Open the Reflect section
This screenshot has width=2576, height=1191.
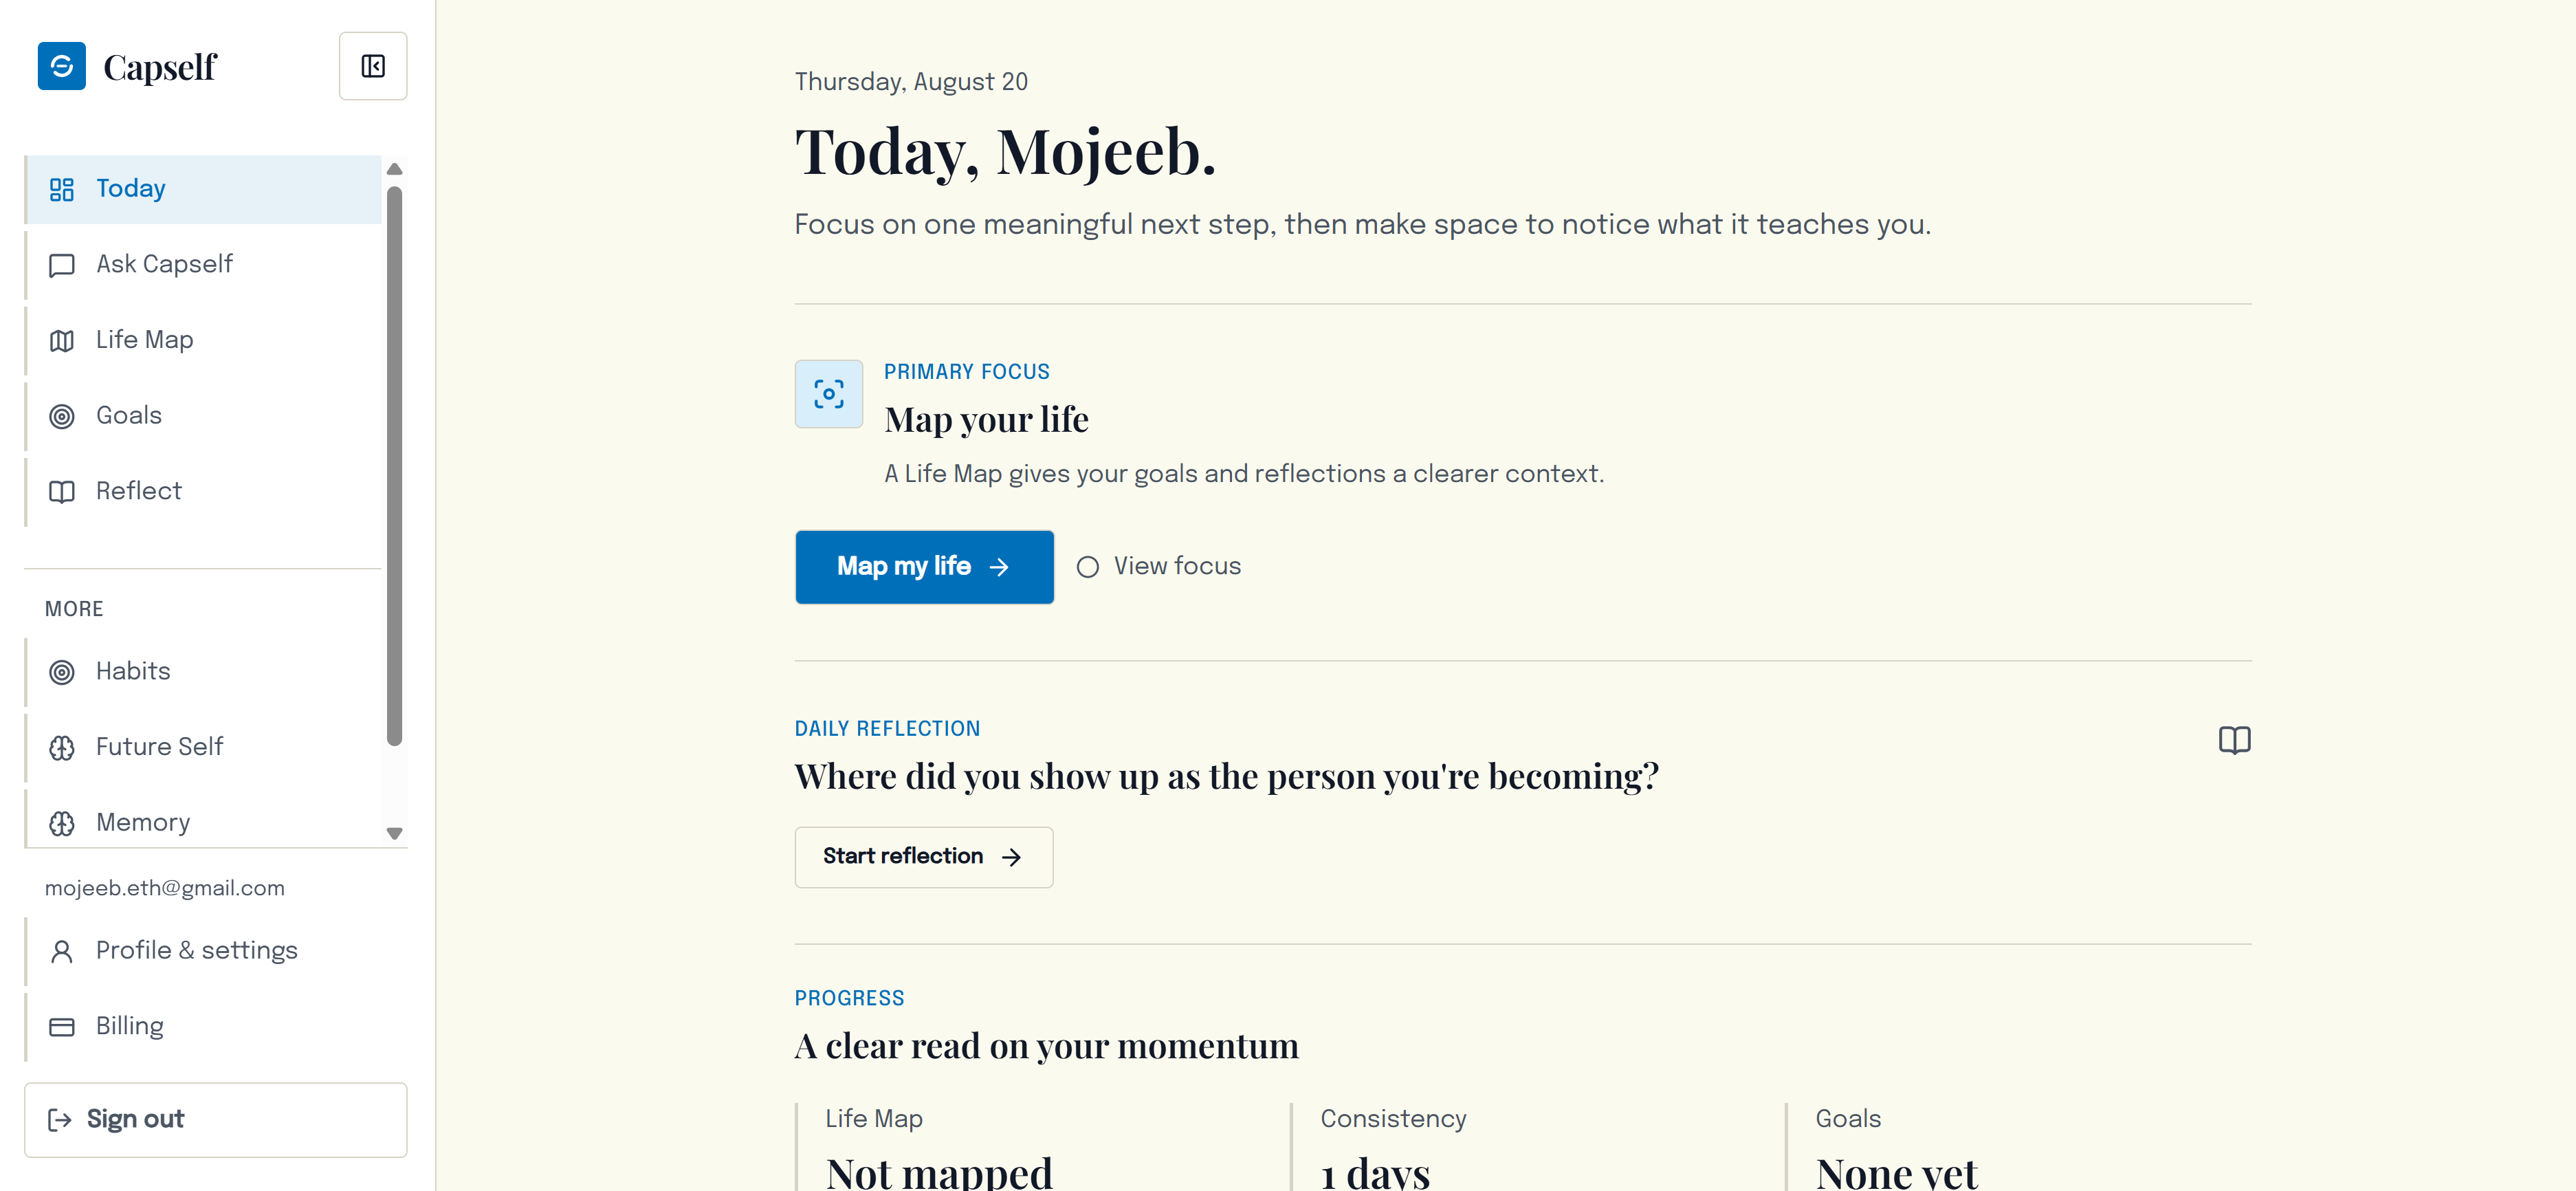click(x=203, y=491)
